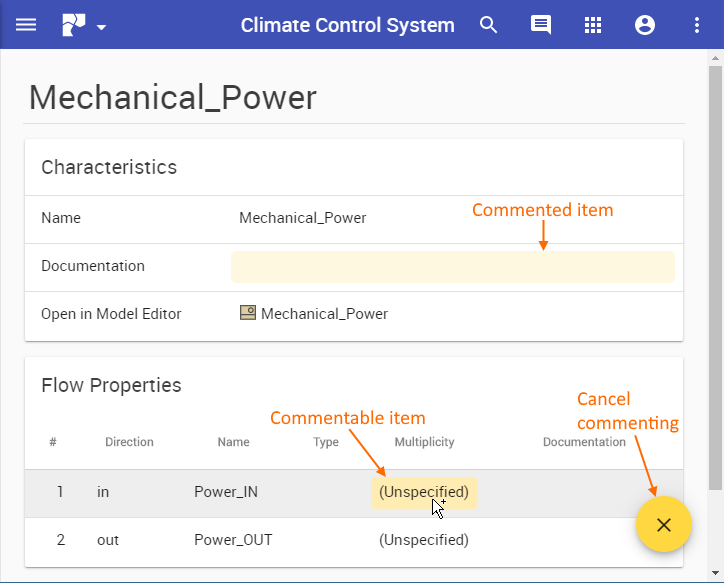Open the comments panel icon
Screen dimensions: 724x583
click(x=541, y=25)
